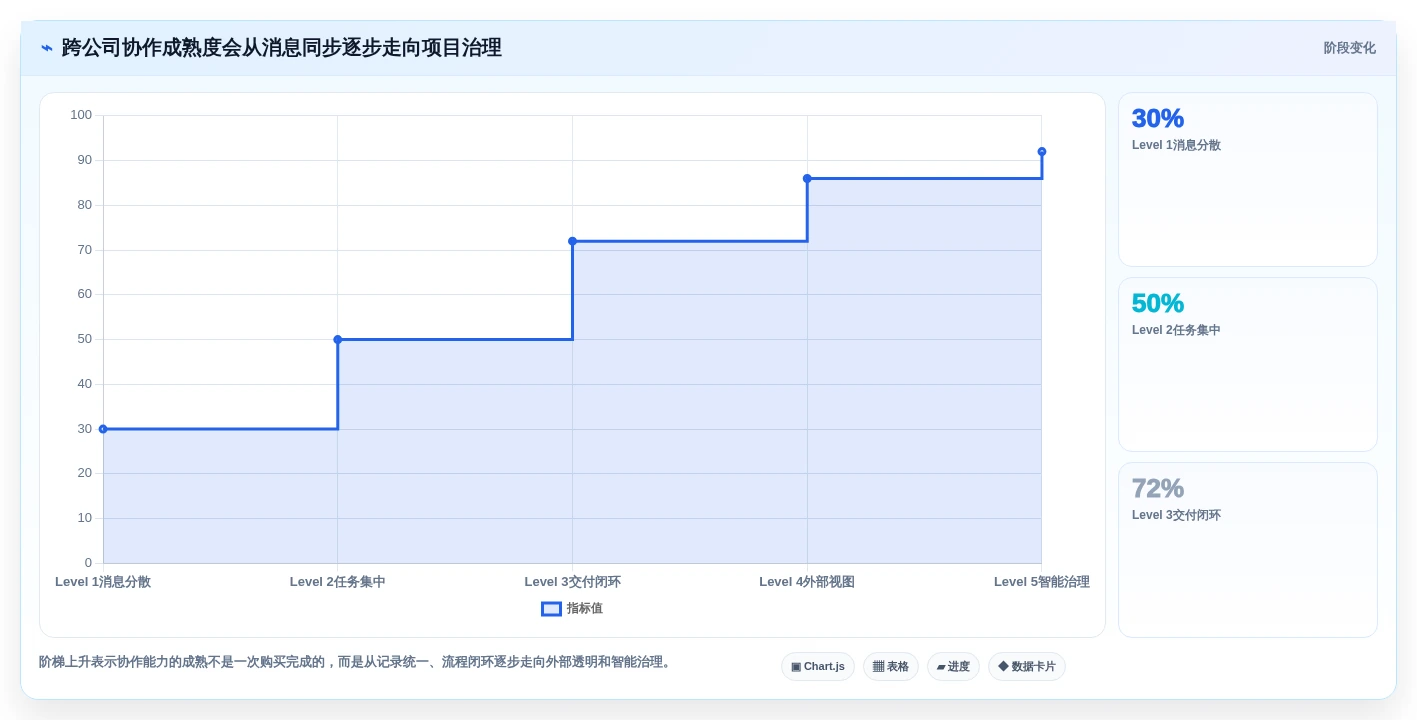Click the data point at value 50
The height and width of the screenshot is (720, 1417).
(338, 340)
